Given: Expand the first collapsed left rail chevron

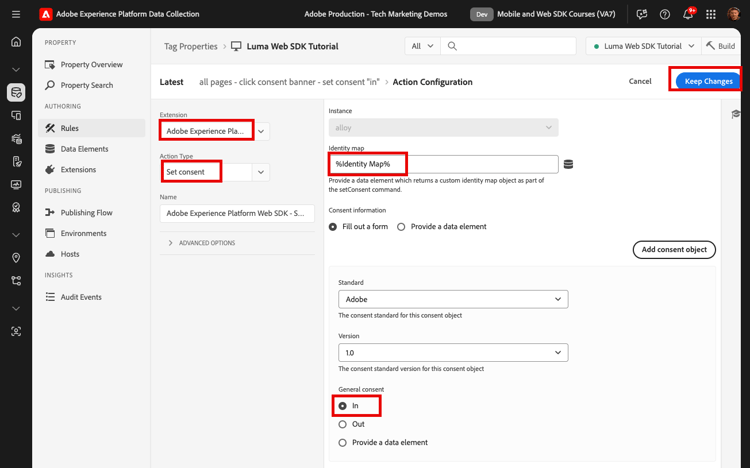Looking at the screenshot, I should (16, 69).
